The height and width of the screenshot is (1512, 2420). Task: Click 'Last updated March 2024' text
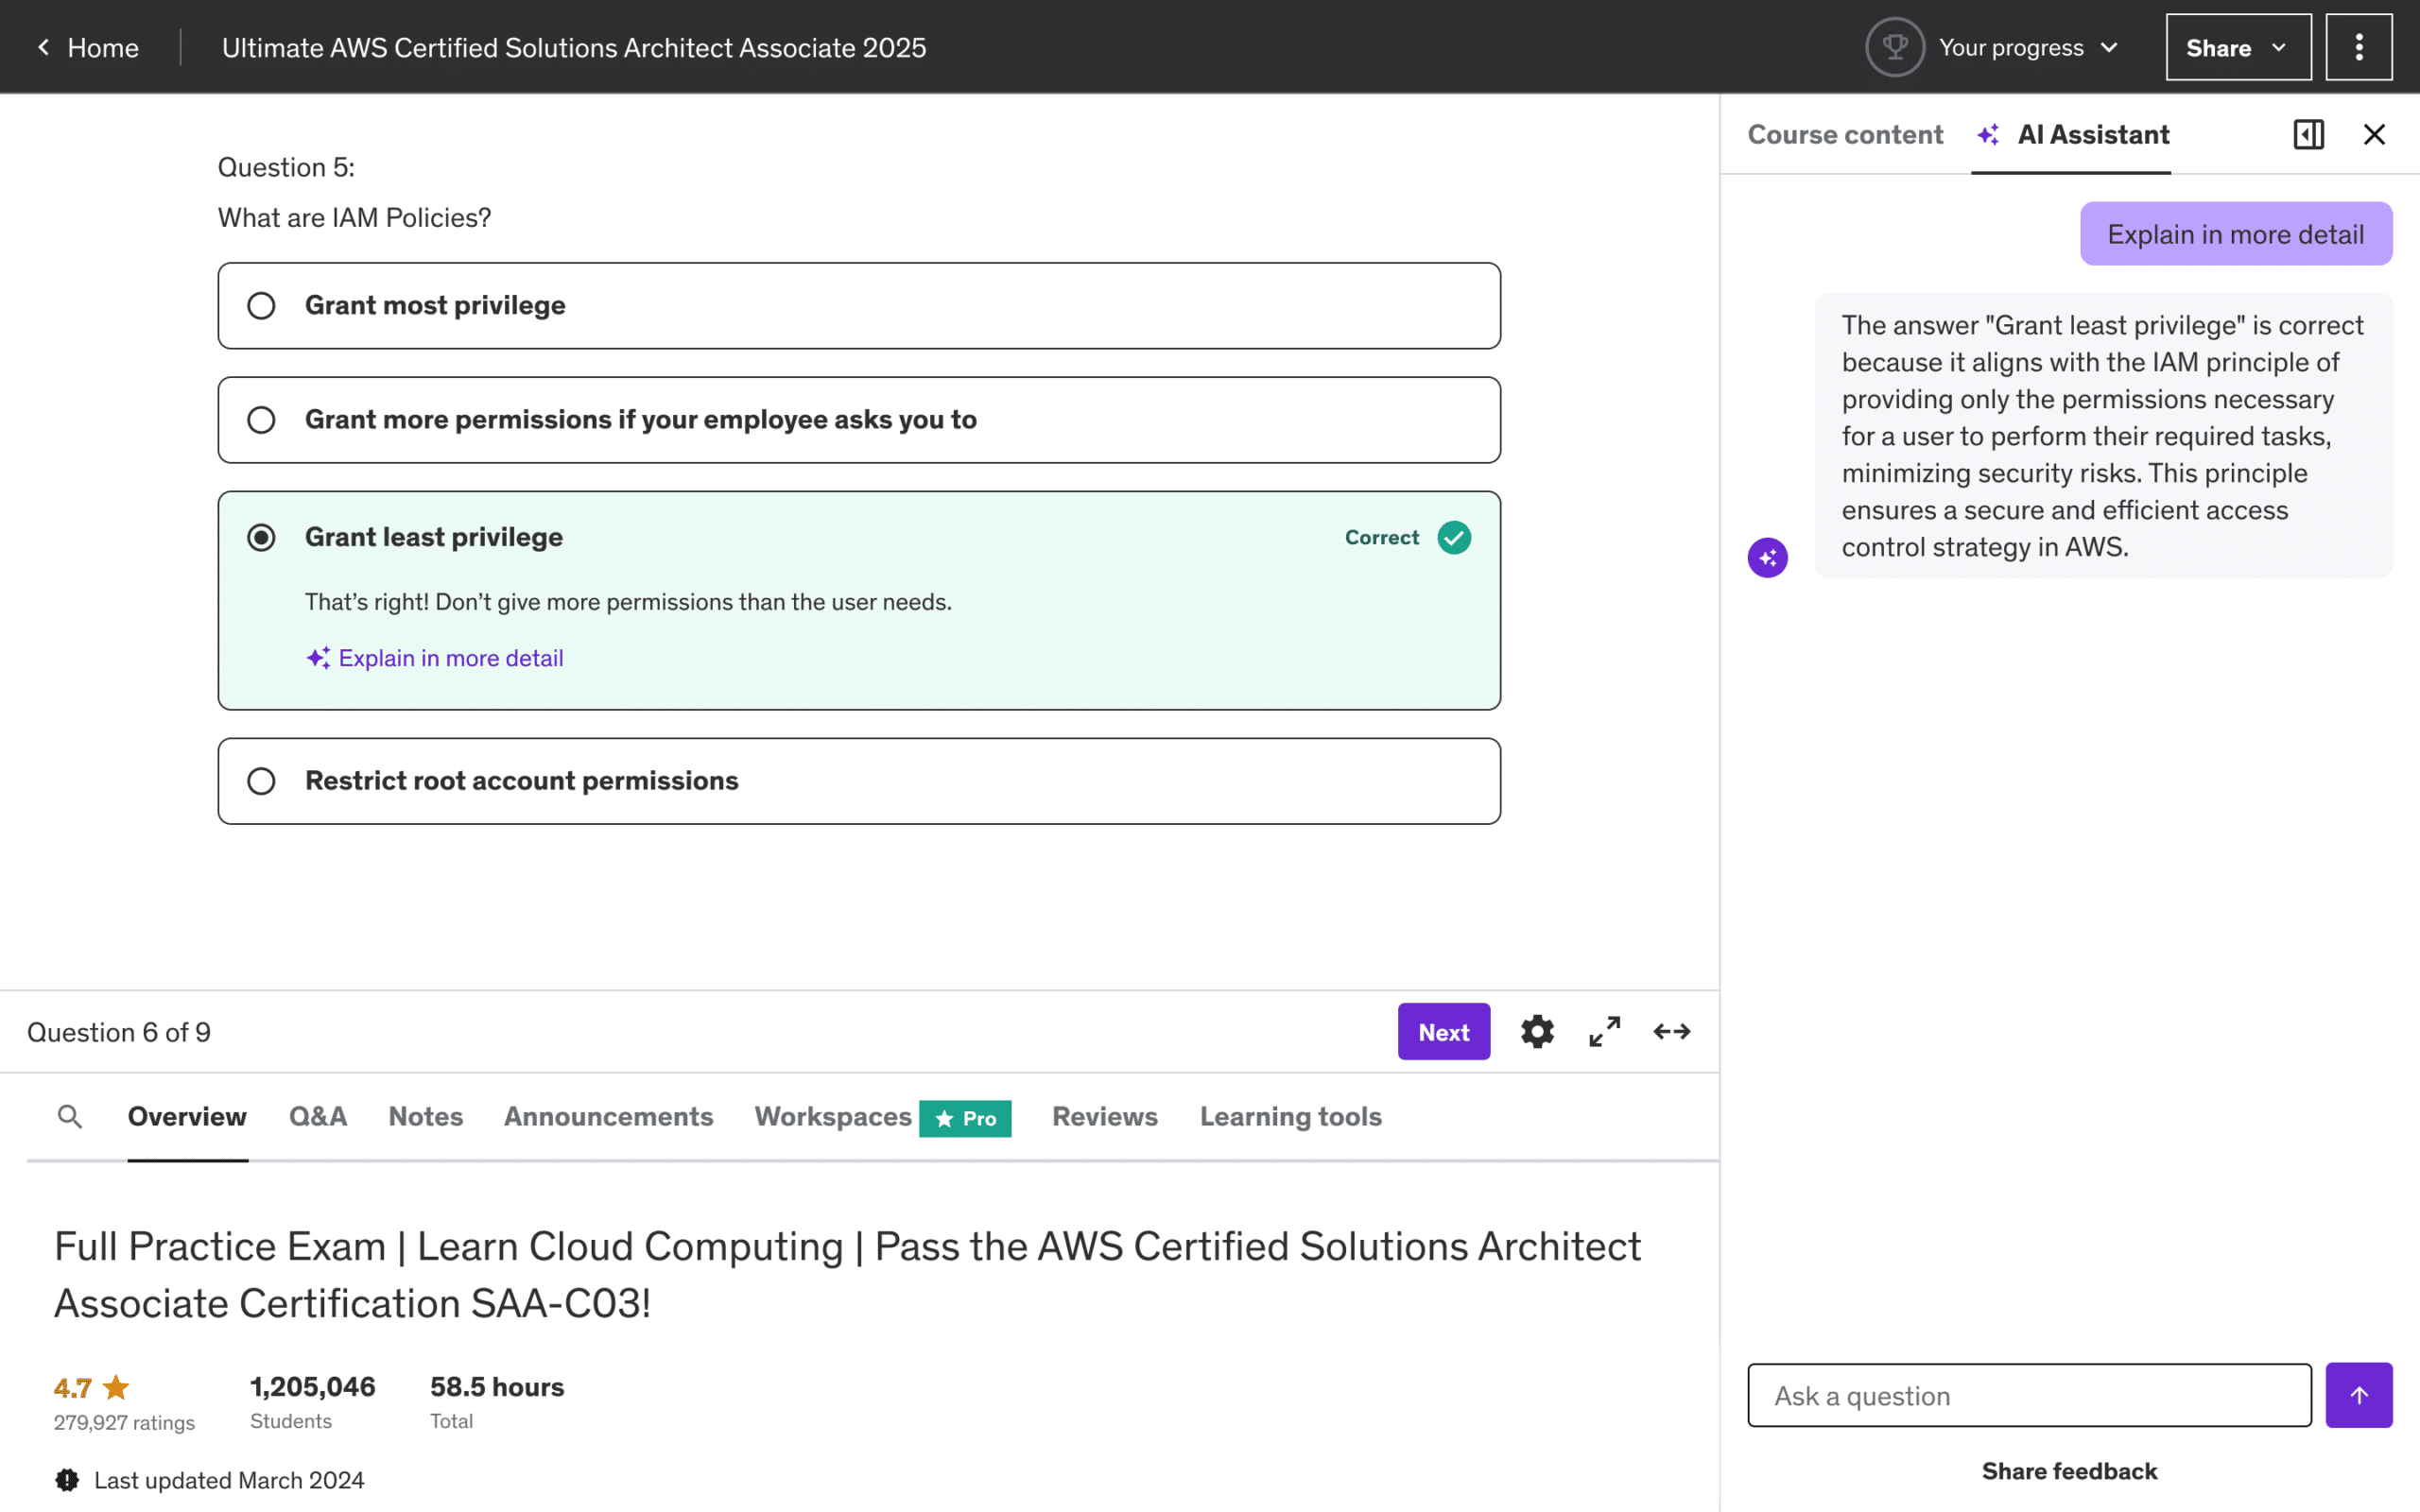tap(229, 1480)
